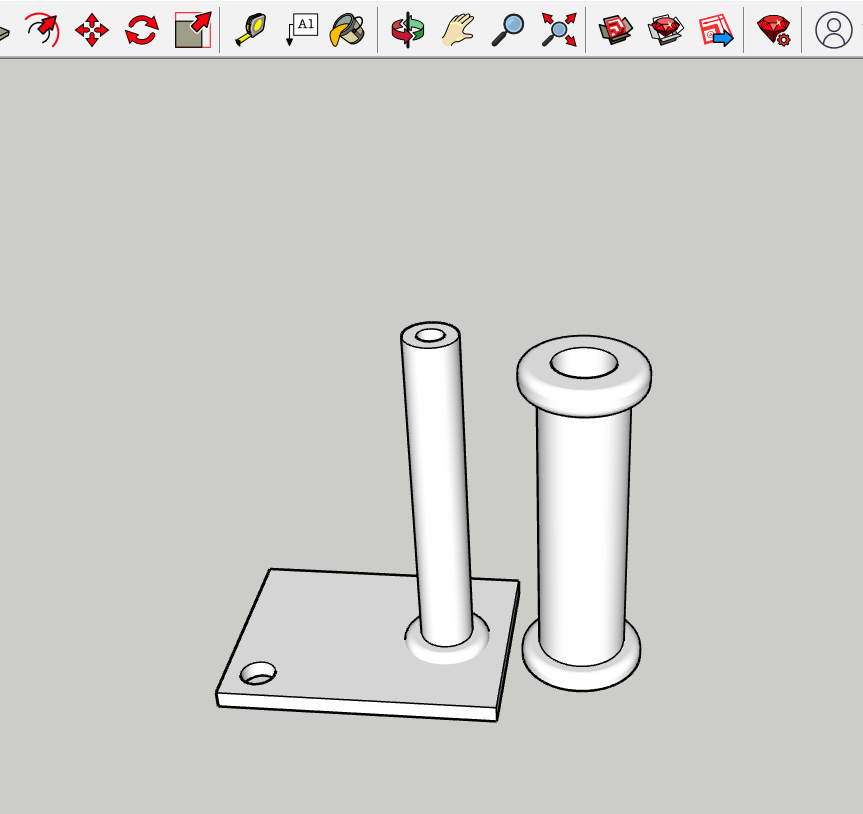
Task: Select the Move tool
Action: (91, 30)
